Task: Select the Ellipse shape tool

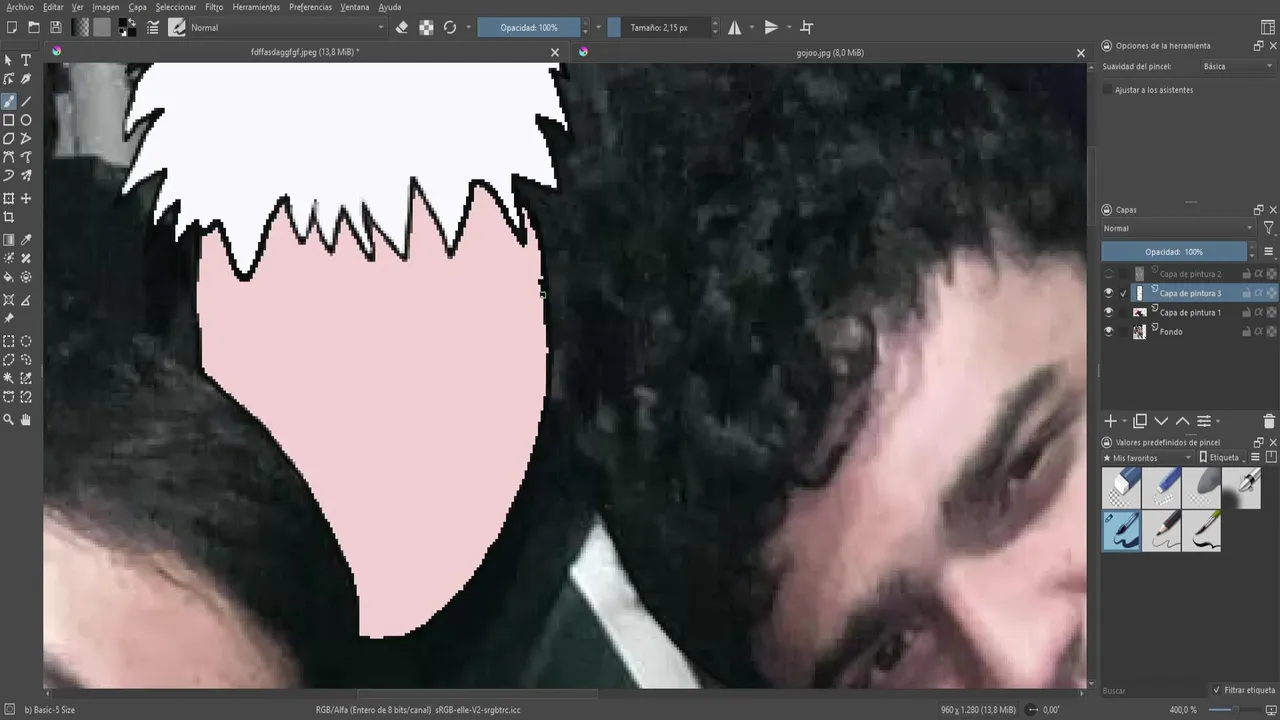Action: coord(27,120)
